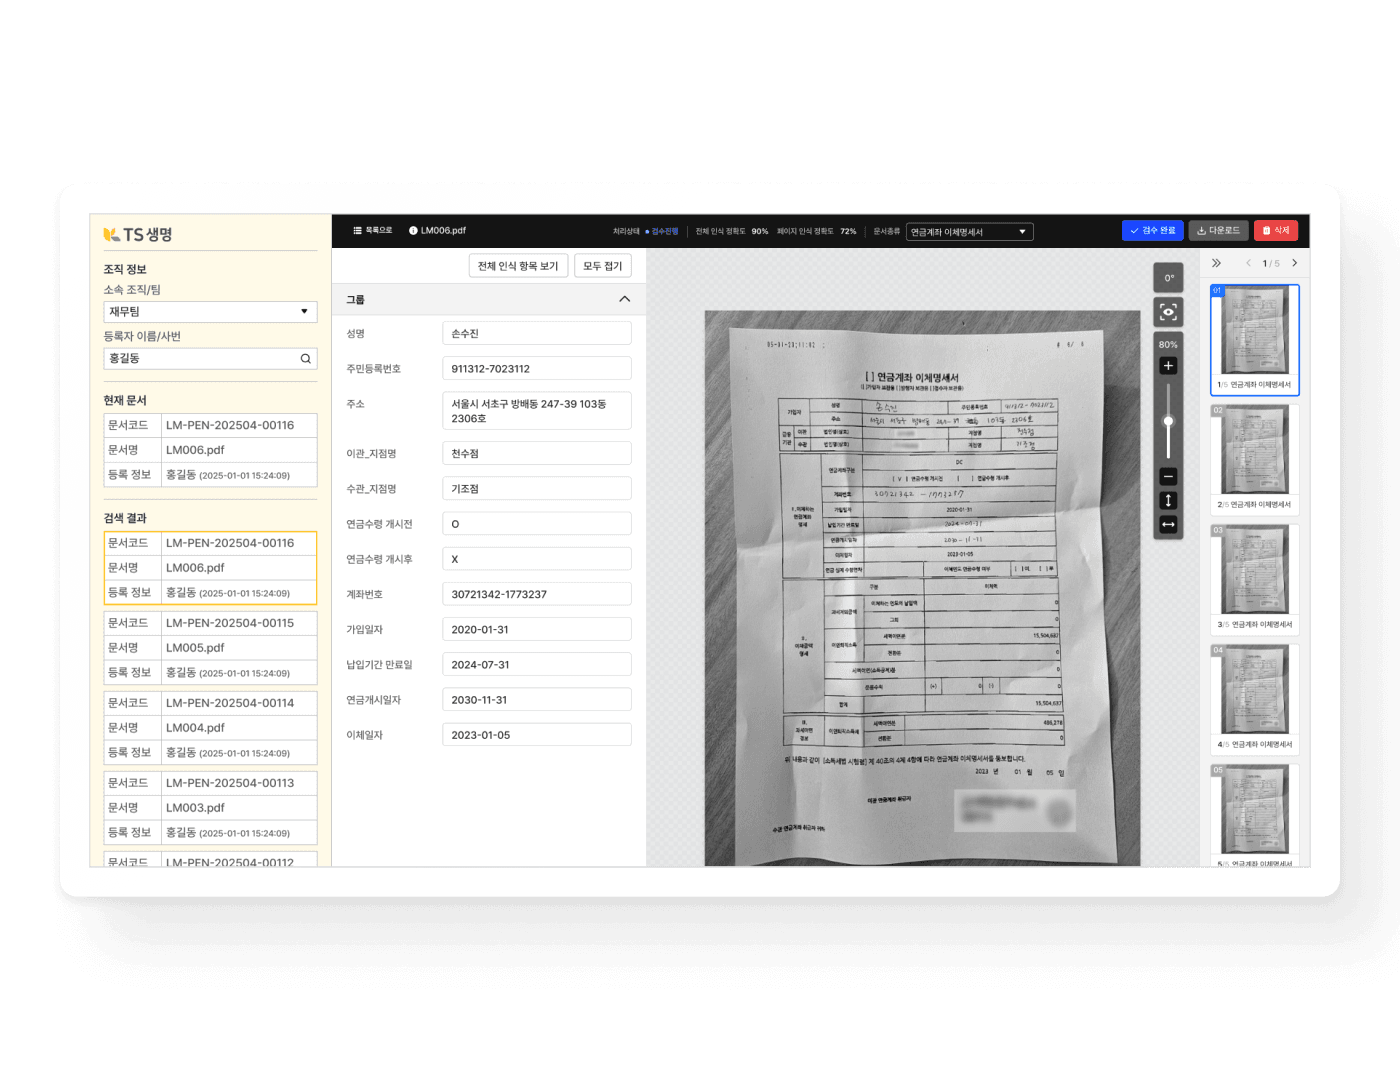This screenshot has height=1080, width=1400.
Task: Collapse the thumbnail panel with double chevron
Action: point(1216,264)
